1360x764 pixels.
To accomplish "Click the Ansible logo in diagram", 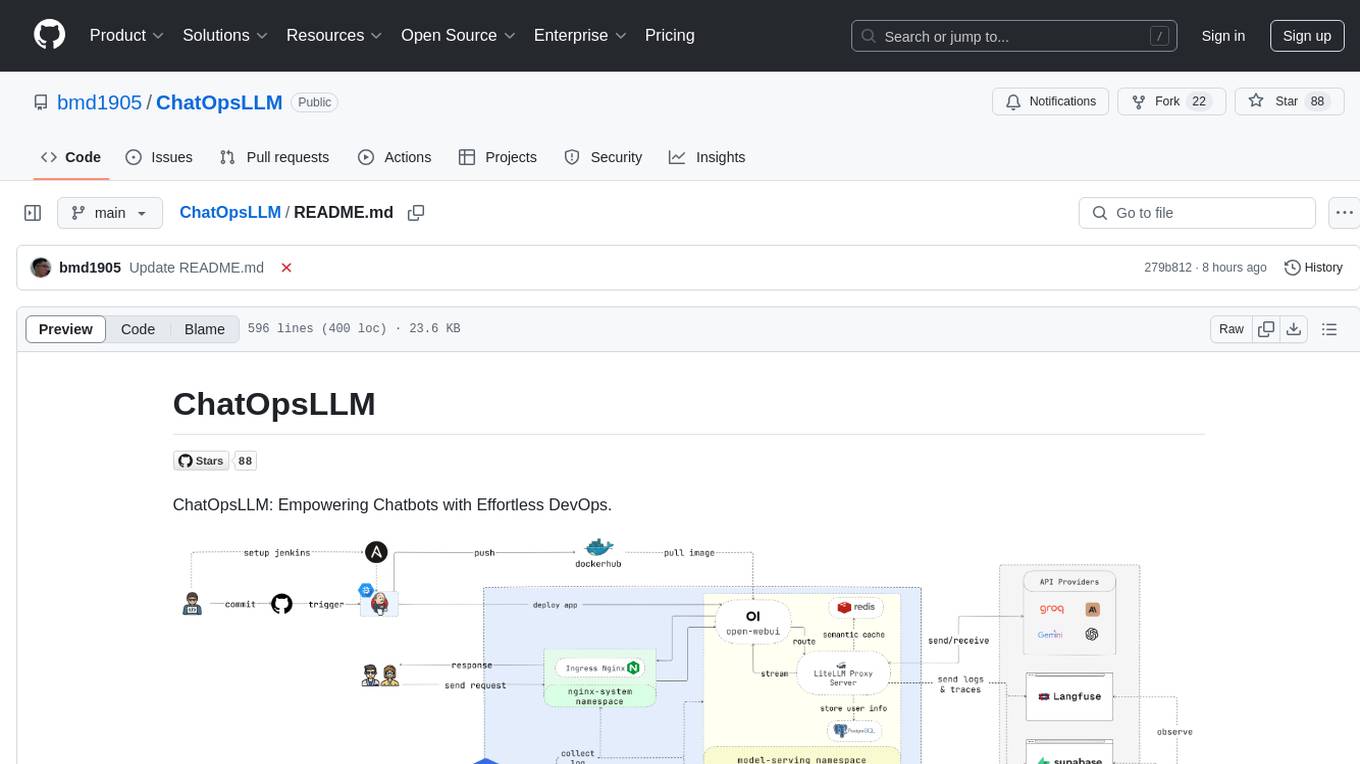I will [376, 552].
